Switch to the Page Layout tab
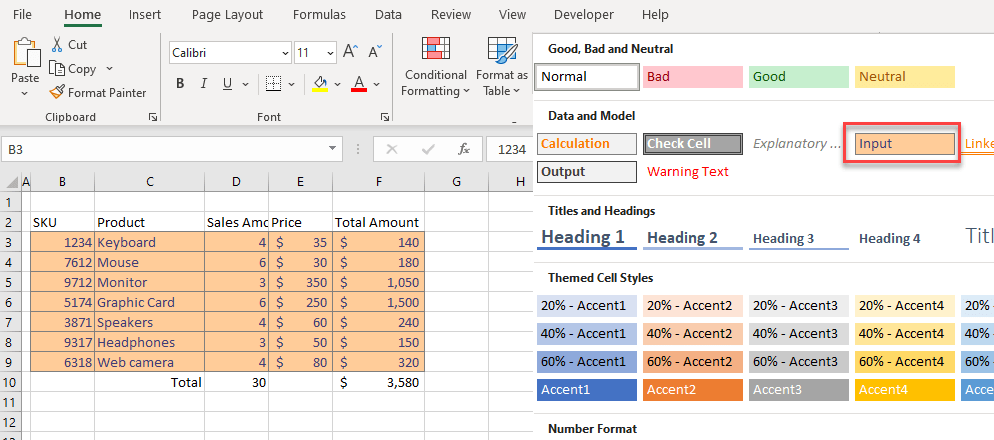This screenshot has width=994, height=440. (x=227, y=15)
